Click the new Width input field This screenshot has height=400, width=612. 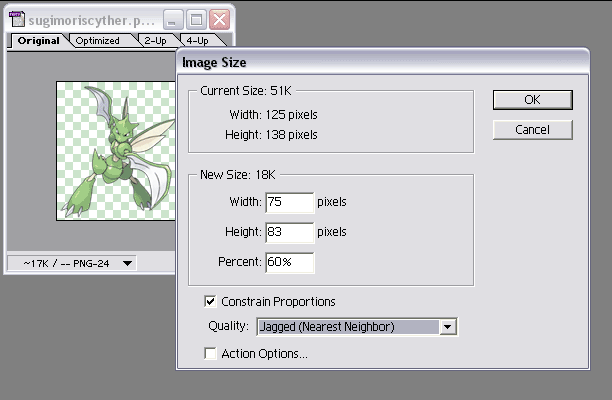coord(290,202)
